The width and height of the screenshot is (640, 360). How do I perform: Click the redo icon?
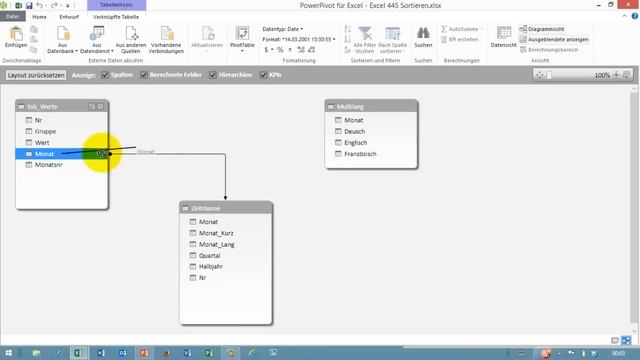pyautogui.click(x=54, y=5)
